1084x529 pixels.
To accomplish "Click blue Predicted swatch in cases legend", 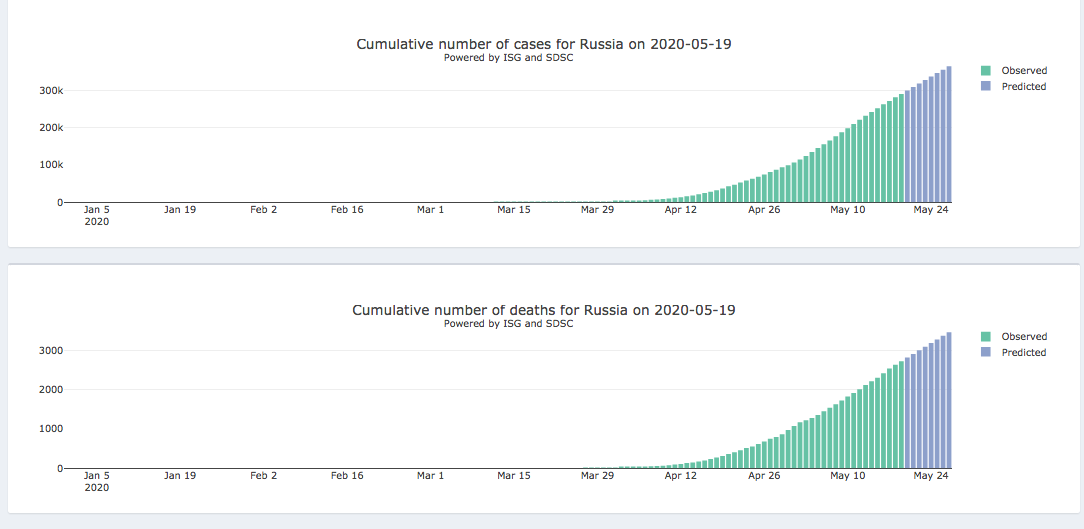I will [x=986, y=87].
